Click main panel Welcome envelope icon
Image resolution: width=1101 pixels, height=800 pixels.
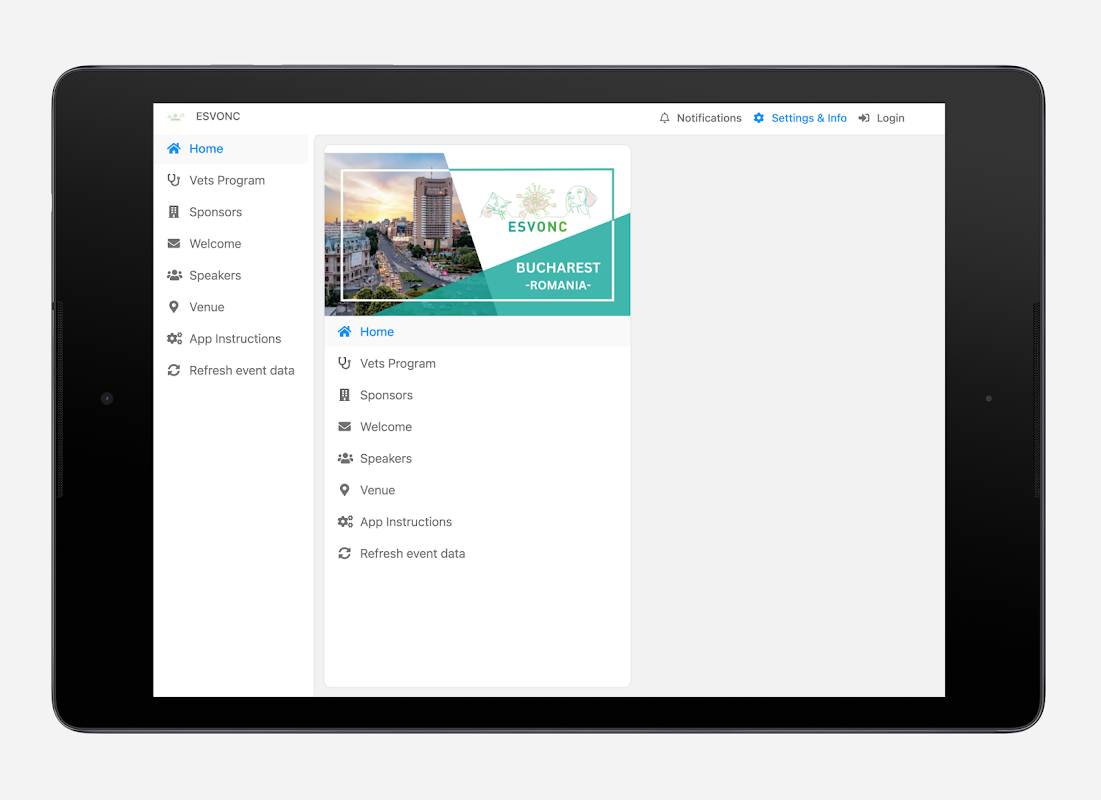344,426
